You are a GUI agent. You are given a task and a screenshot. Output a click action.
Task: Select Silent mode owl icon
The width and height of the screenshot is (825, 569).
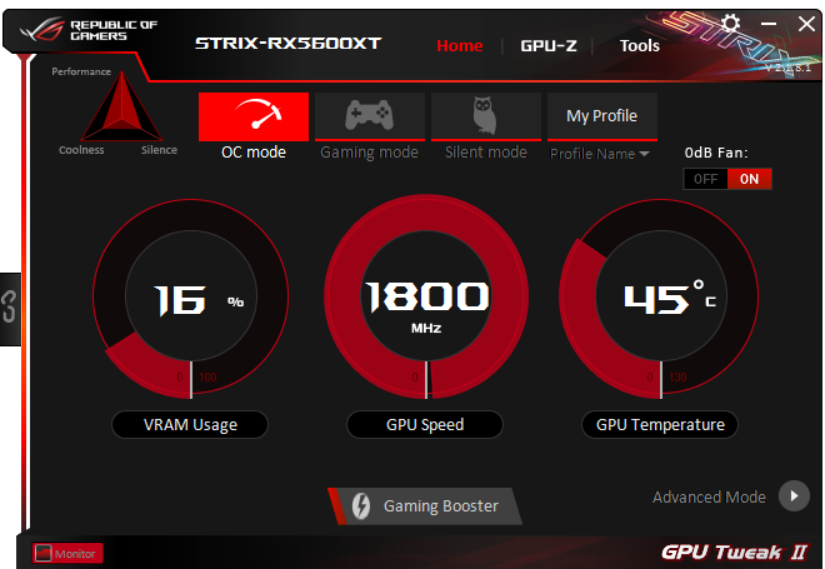click(x=486, y=115)
